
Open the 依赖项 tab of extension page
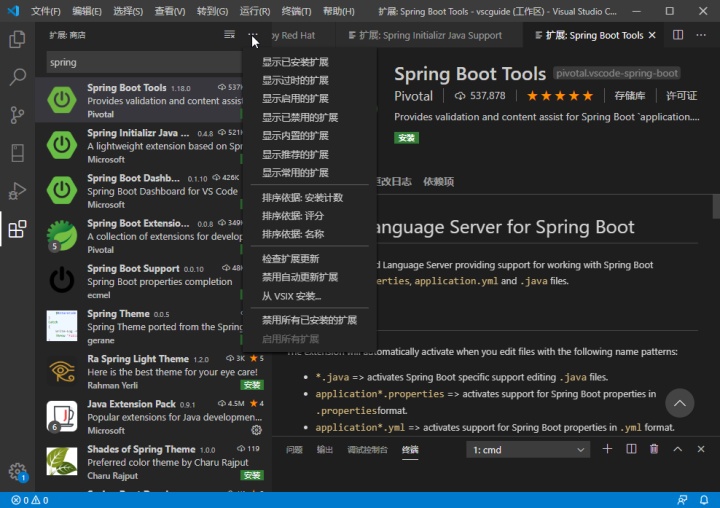[438, 181]
